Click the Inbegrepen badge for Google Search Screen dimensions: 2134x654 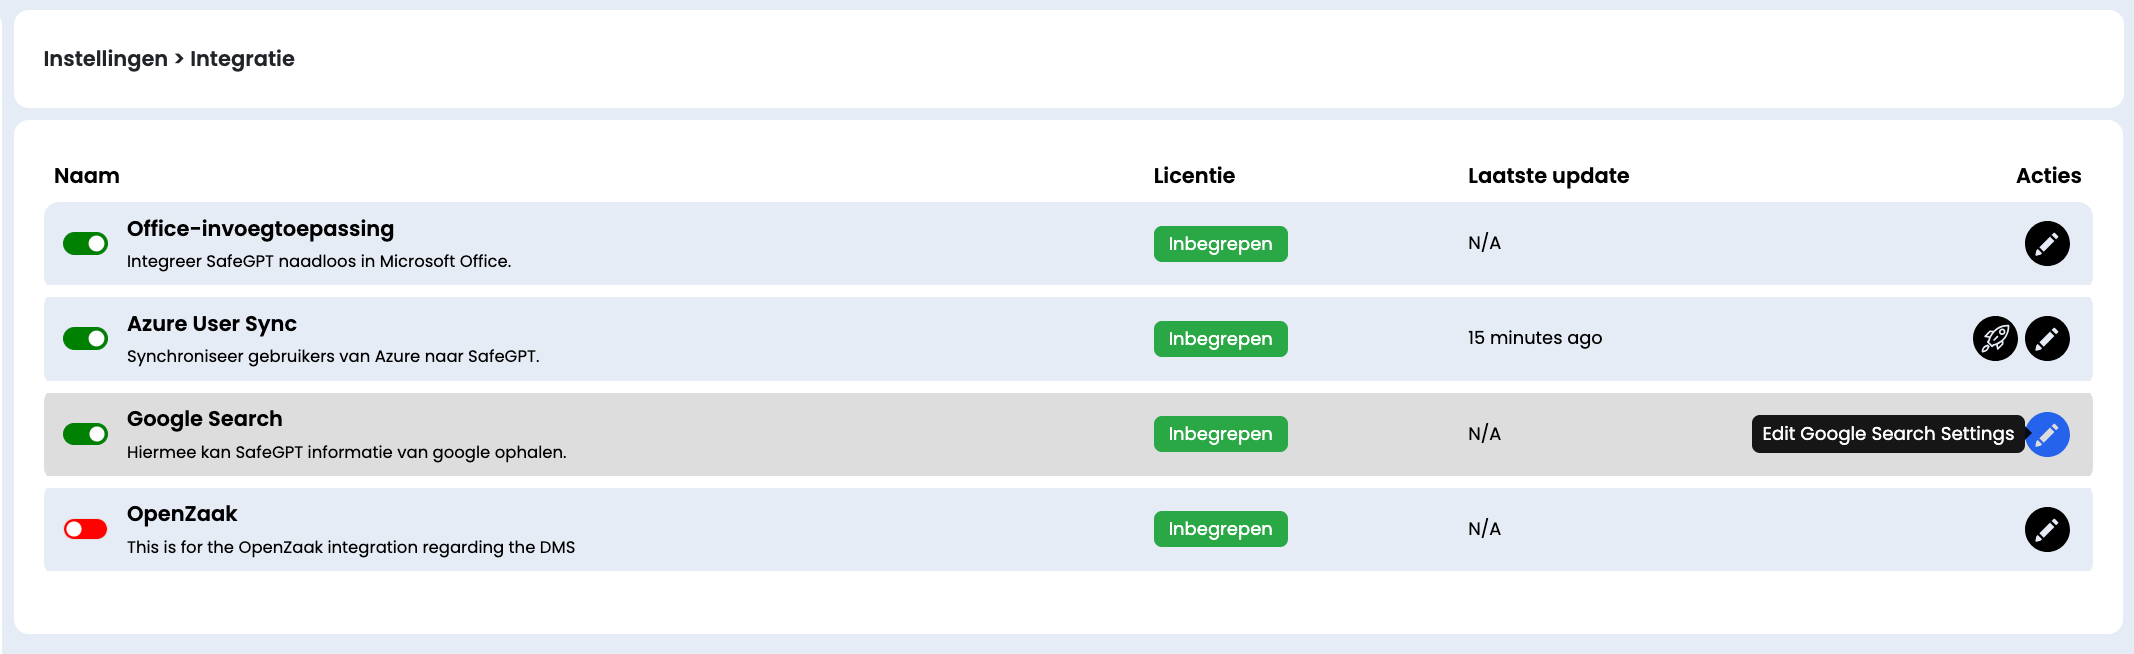point(1220,434)
